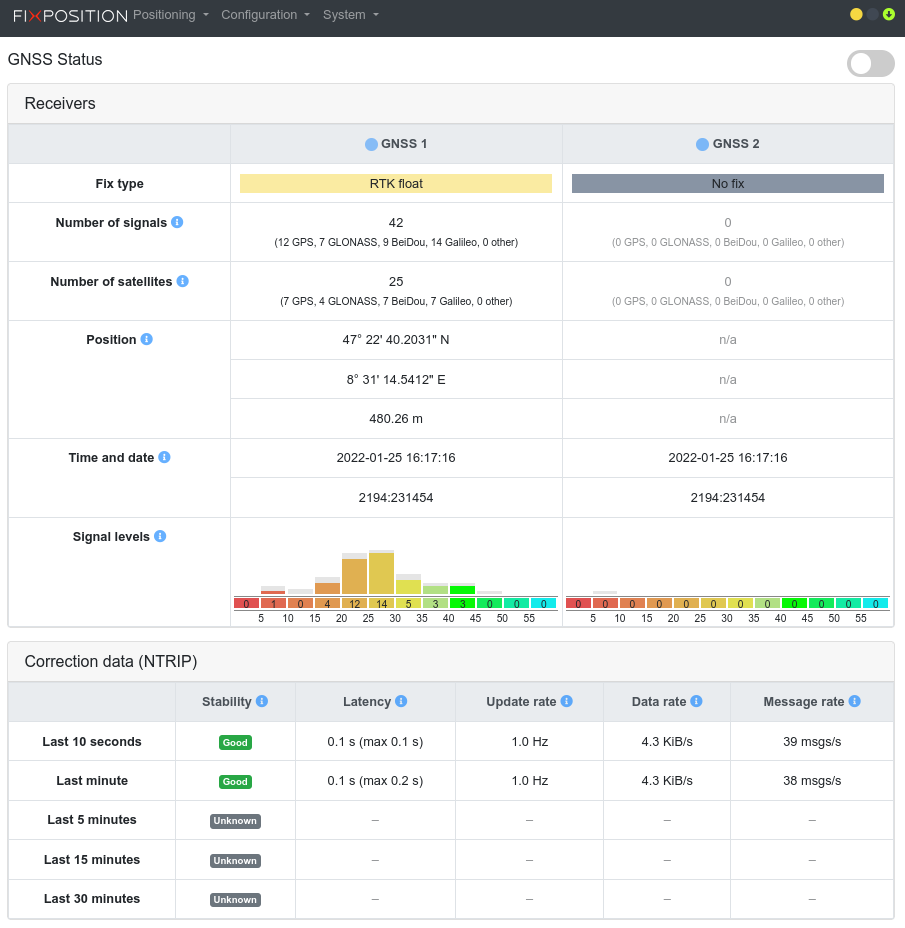Image resolution: width=905 pixels, height=928 pixels.
Task: Click the Latency column info icon
Action: click(x=401, y=701)
